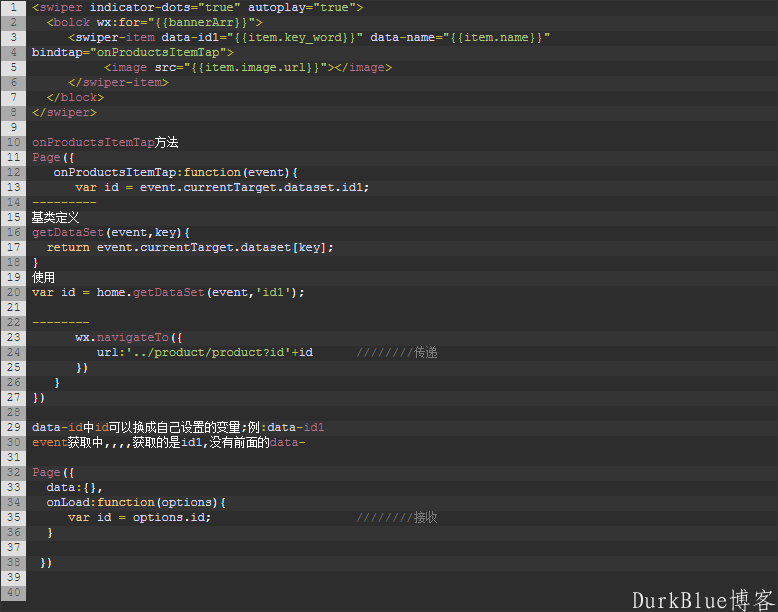This screenshot has width=778, height=612.
Task: Click the data-id explanation text on line 29
Action: (x=178, y=427)
